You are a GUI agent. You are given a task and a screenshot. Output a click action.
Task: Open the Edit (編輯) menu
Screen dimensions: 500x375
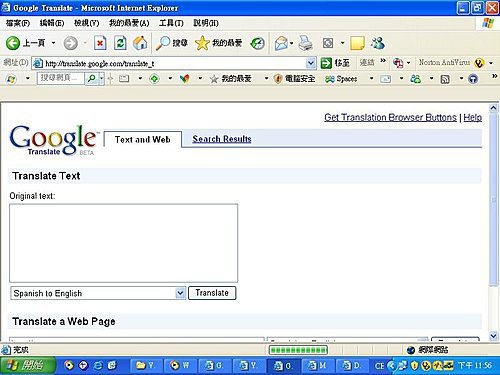click(52, 23)
